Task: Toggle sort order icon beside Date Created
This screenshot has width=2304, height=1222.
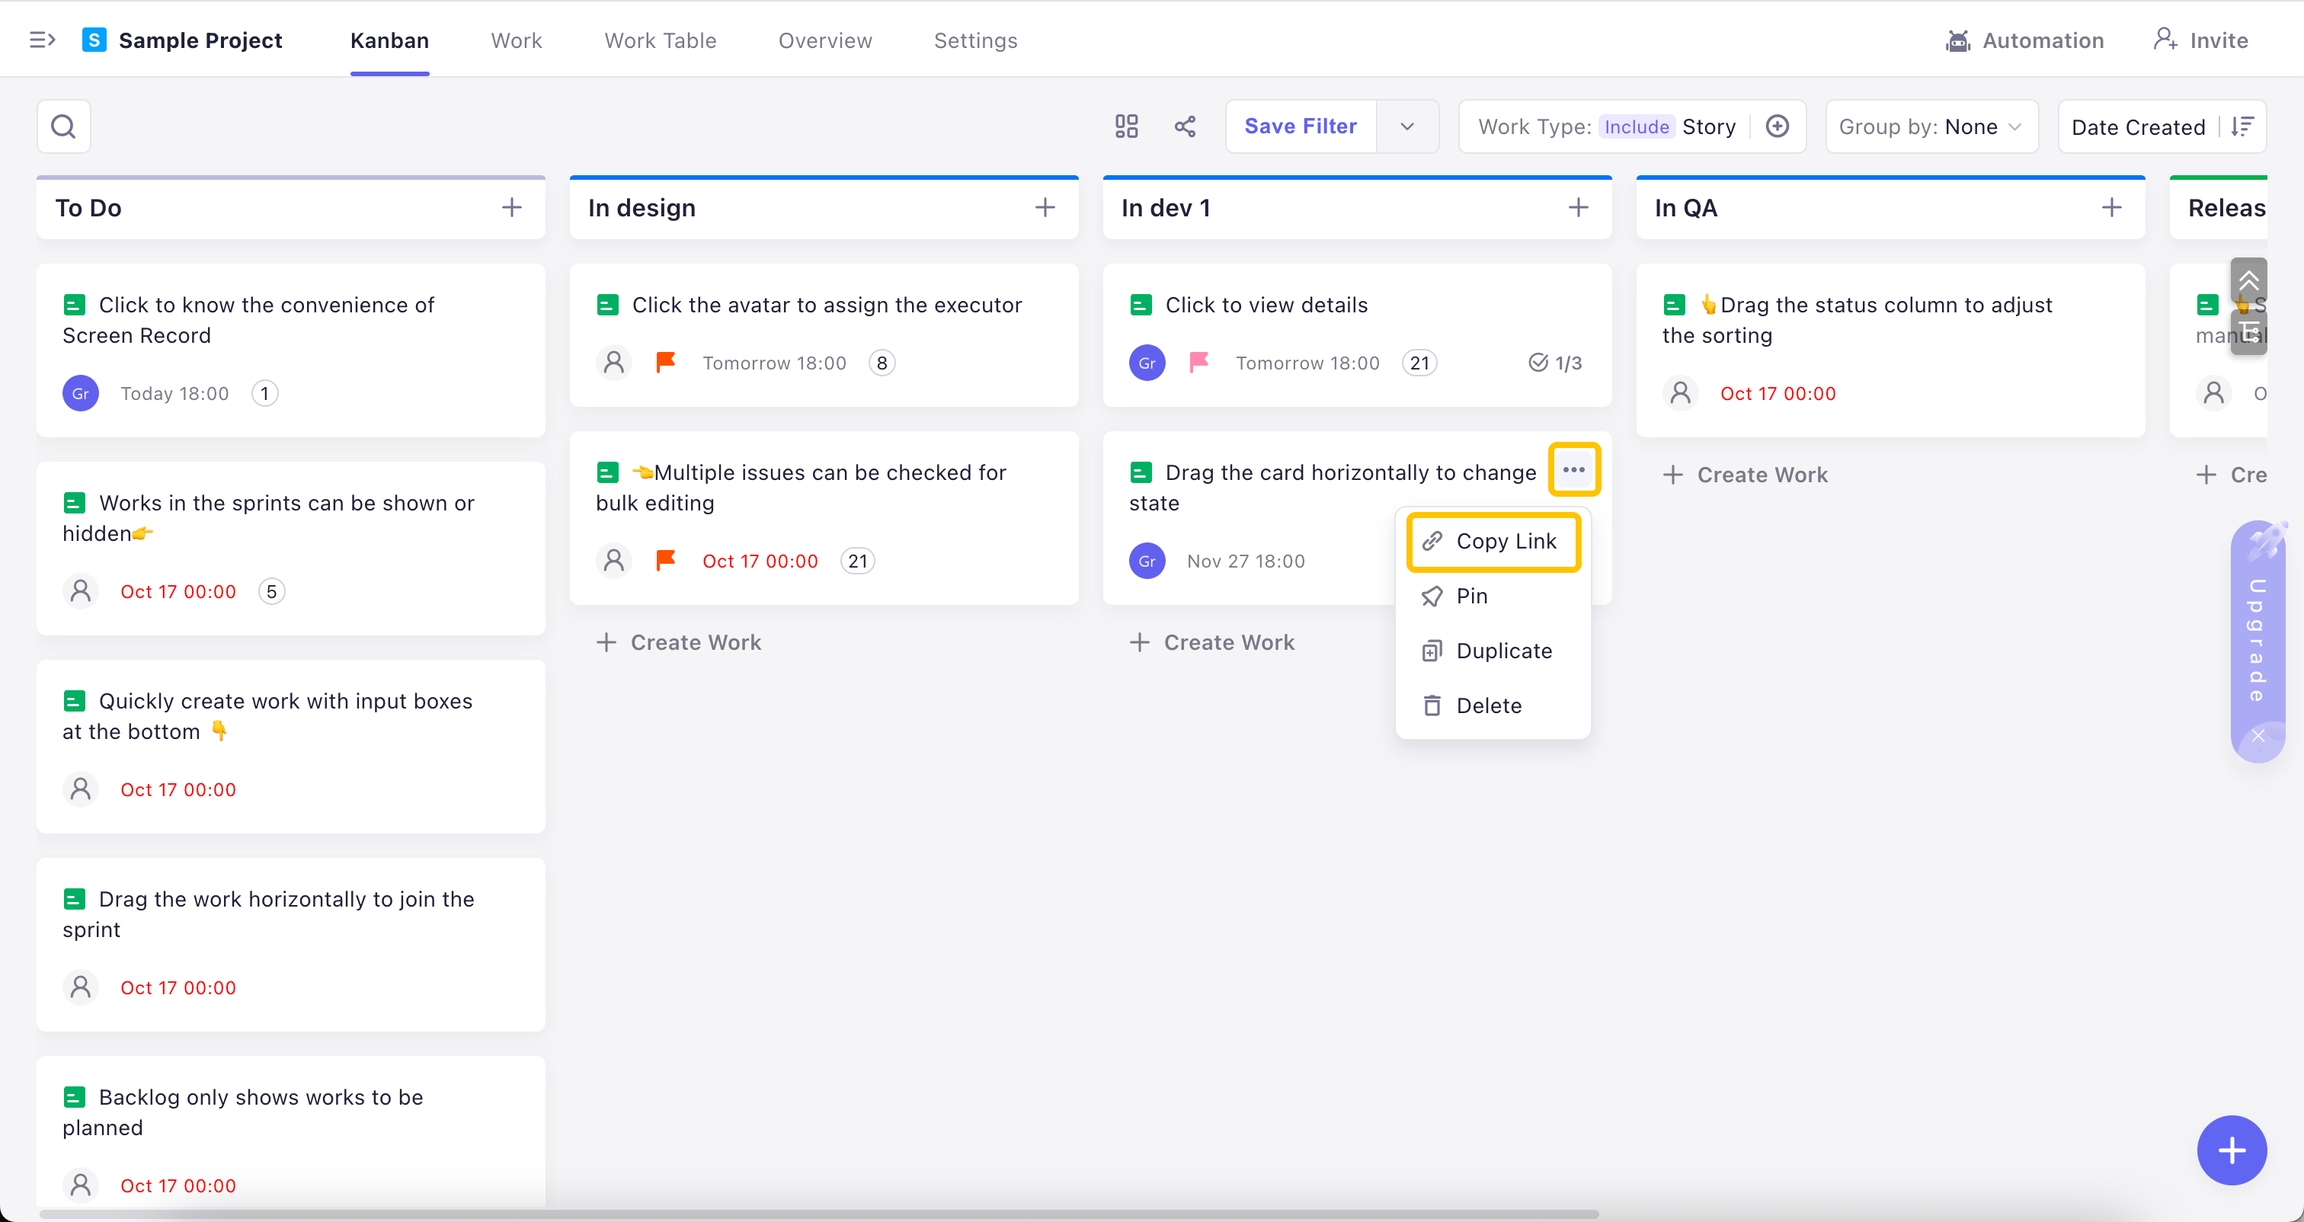Action: [2242, 127]
